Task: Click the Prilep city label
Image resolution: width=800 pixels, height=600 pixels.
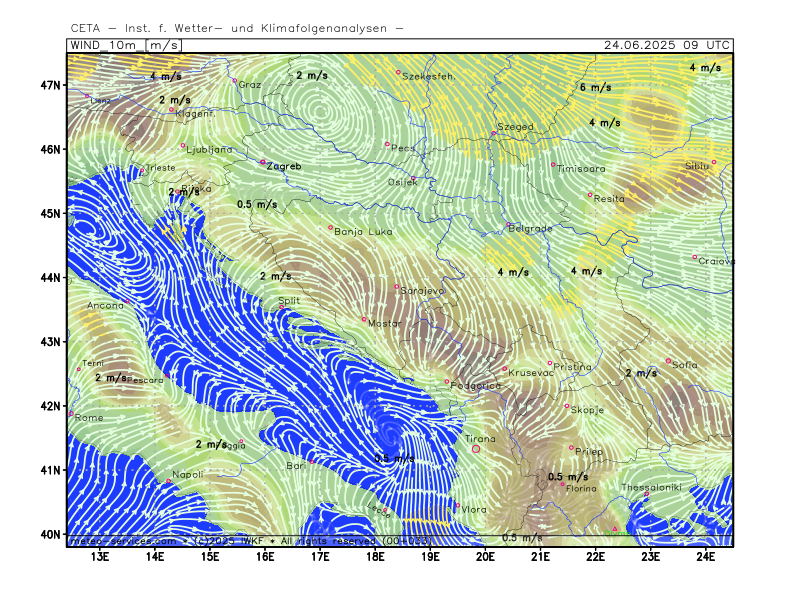Action: tap(589, 452)
